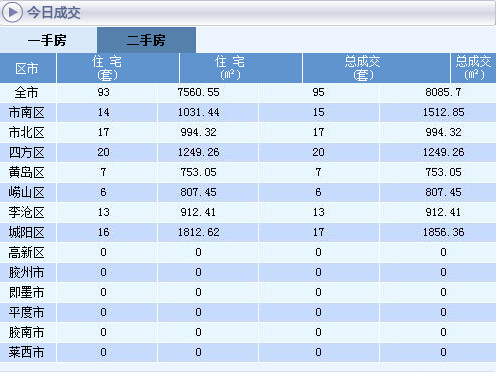
Task: Click the 13 housing units in 李沧区 row
Action: (x=103, y=212)
